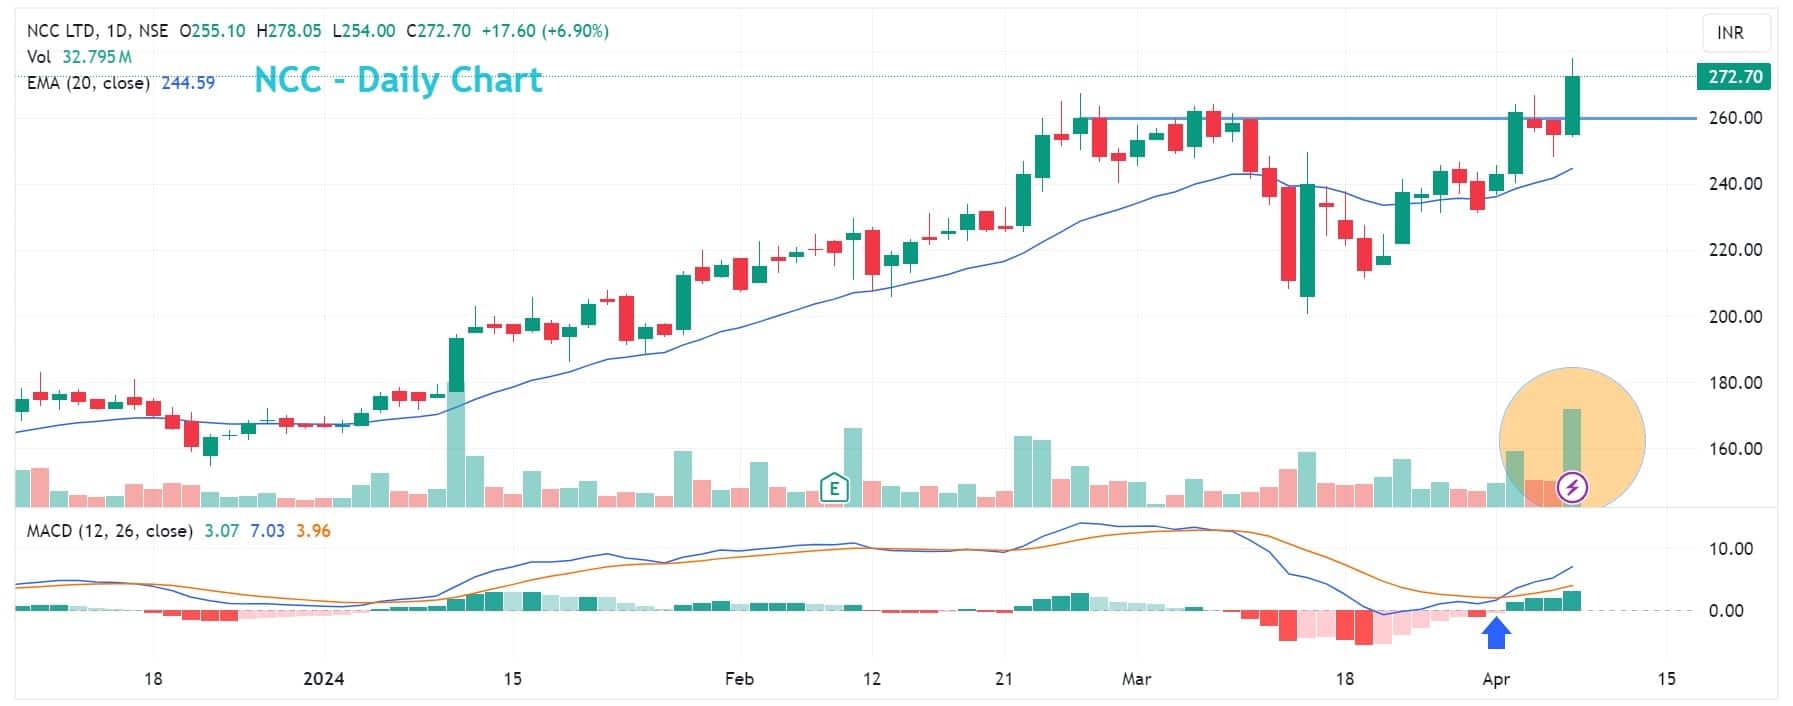The width and height of the screenshot is (1793, 706).
Task: Click the 272.70 current price label
Action: tap(1733, 77)
